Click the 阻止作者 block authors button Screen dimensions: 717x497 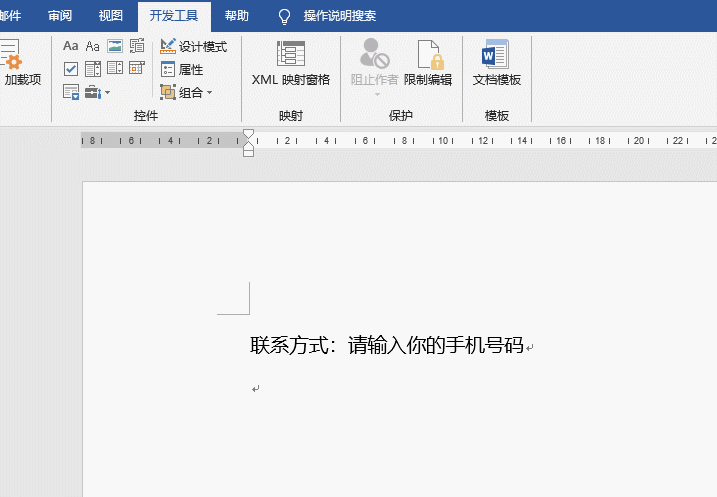tap(375, 68)
